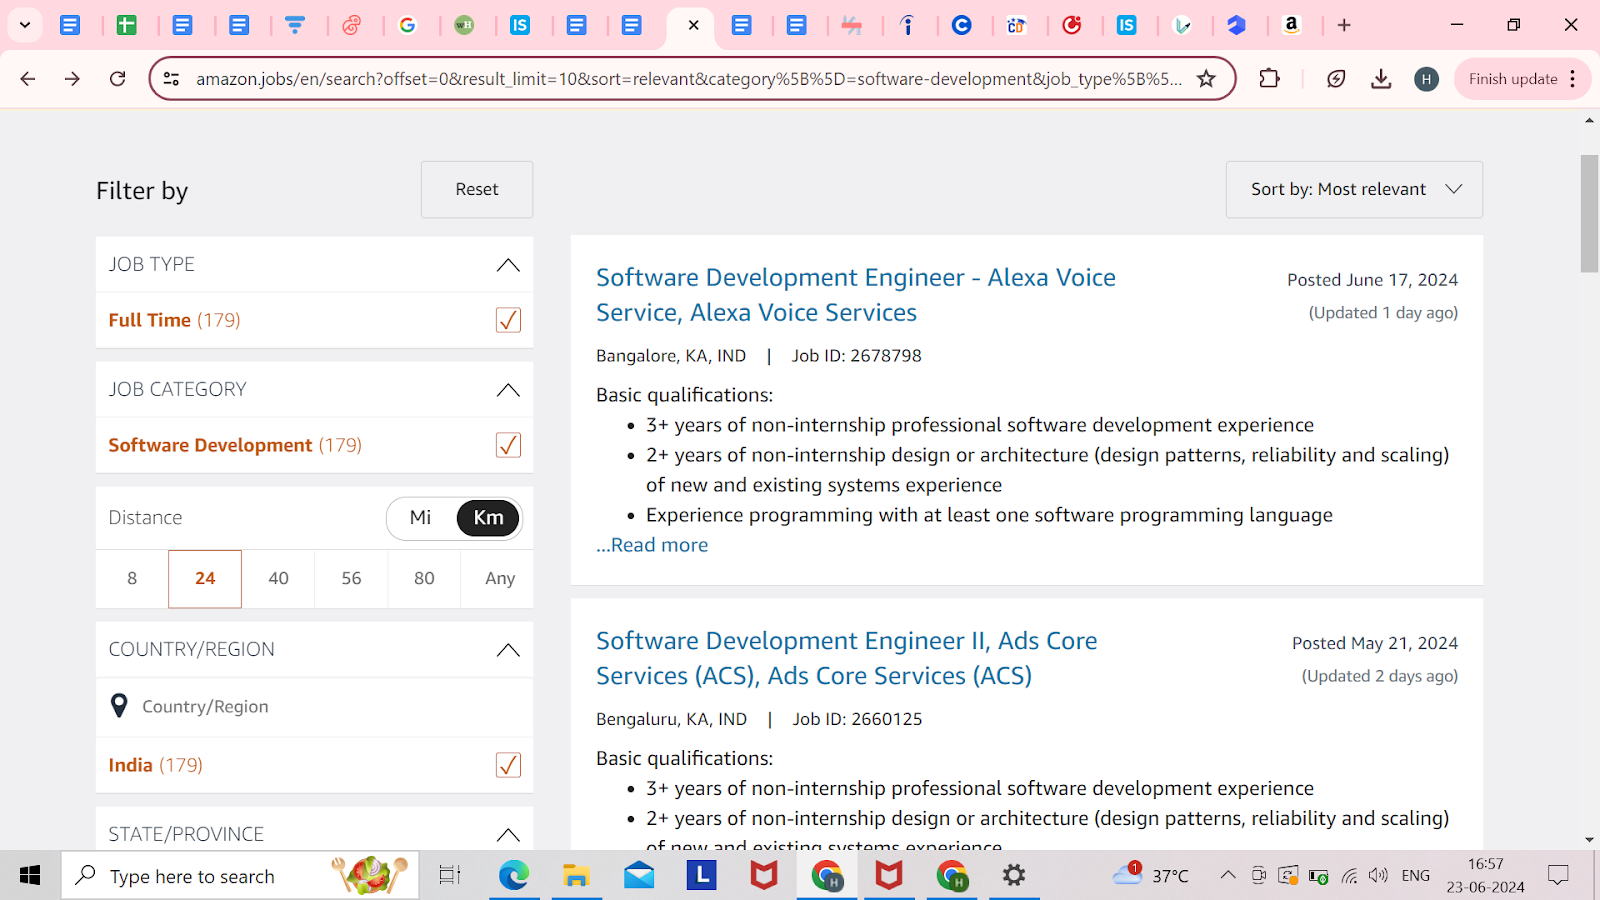Image resolution: width=1600 pixels, height=900 pixels.
Task: Click the Country/Region input field
Action: [314, 707]
